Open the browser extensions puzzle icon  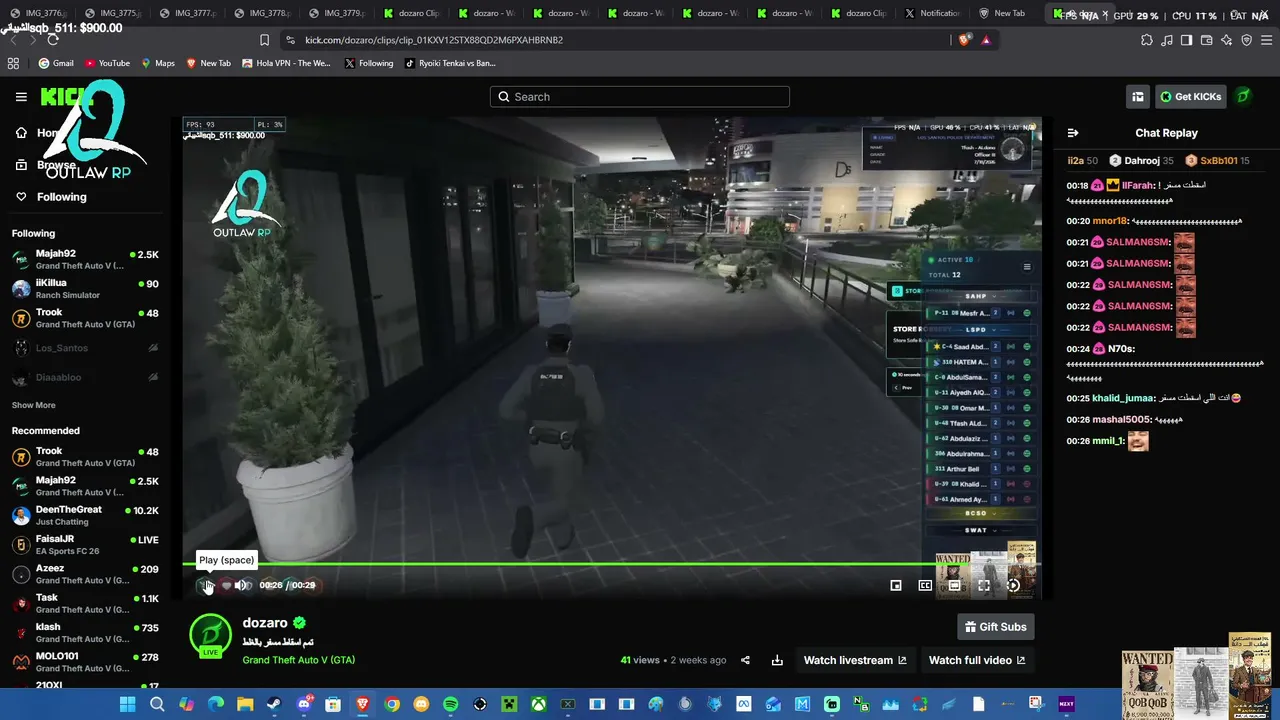[1146, 40]
